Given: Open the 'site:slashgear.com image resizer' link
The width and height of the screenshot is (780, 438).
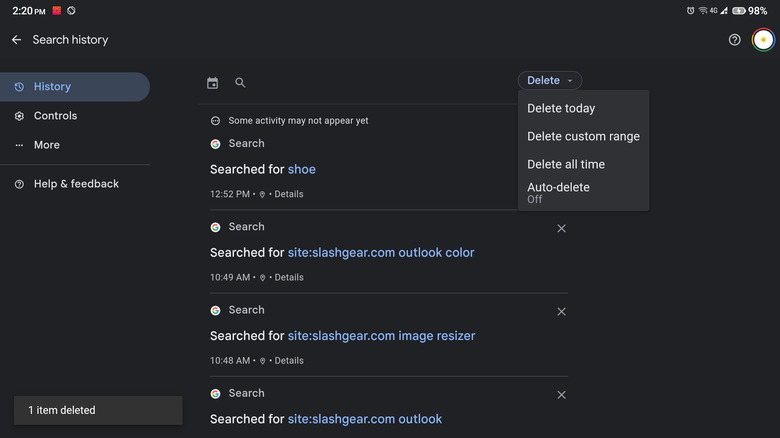Looking at the screenshot, I should click(381, 336).
